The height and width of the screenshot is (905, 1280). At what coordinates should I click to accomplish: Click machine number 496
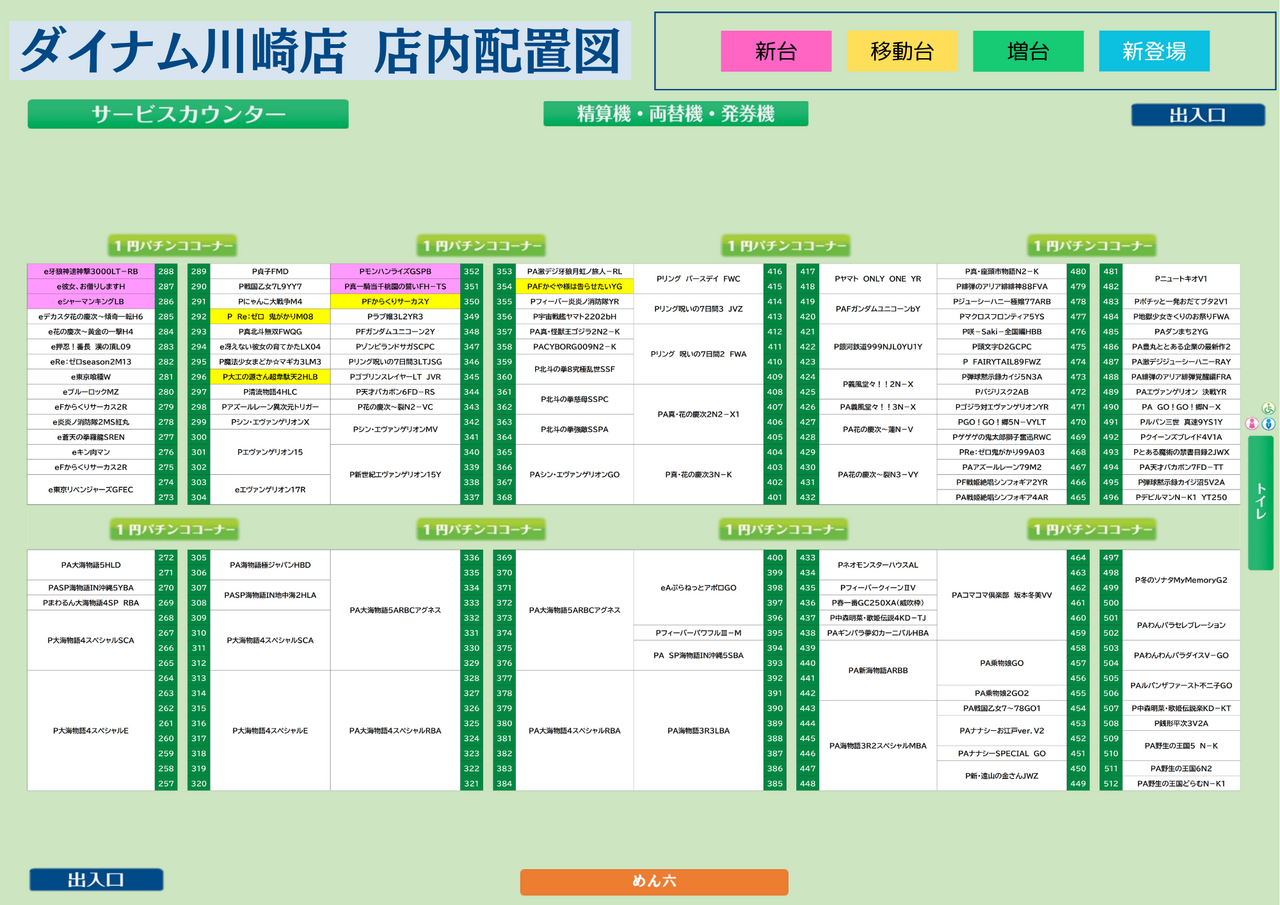(x=1111, y=497)
